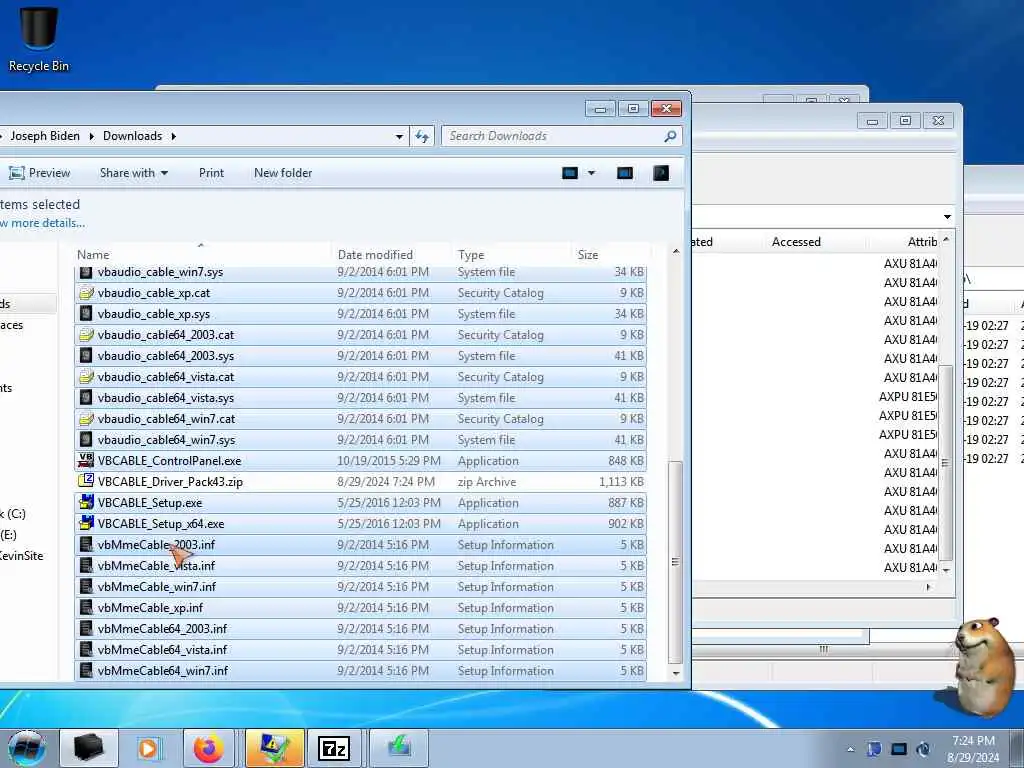Screen dimensions: 1024x768
Task: Click the vbMmeCable64_vista.inf file icon
Action: [x=86, y=649]
